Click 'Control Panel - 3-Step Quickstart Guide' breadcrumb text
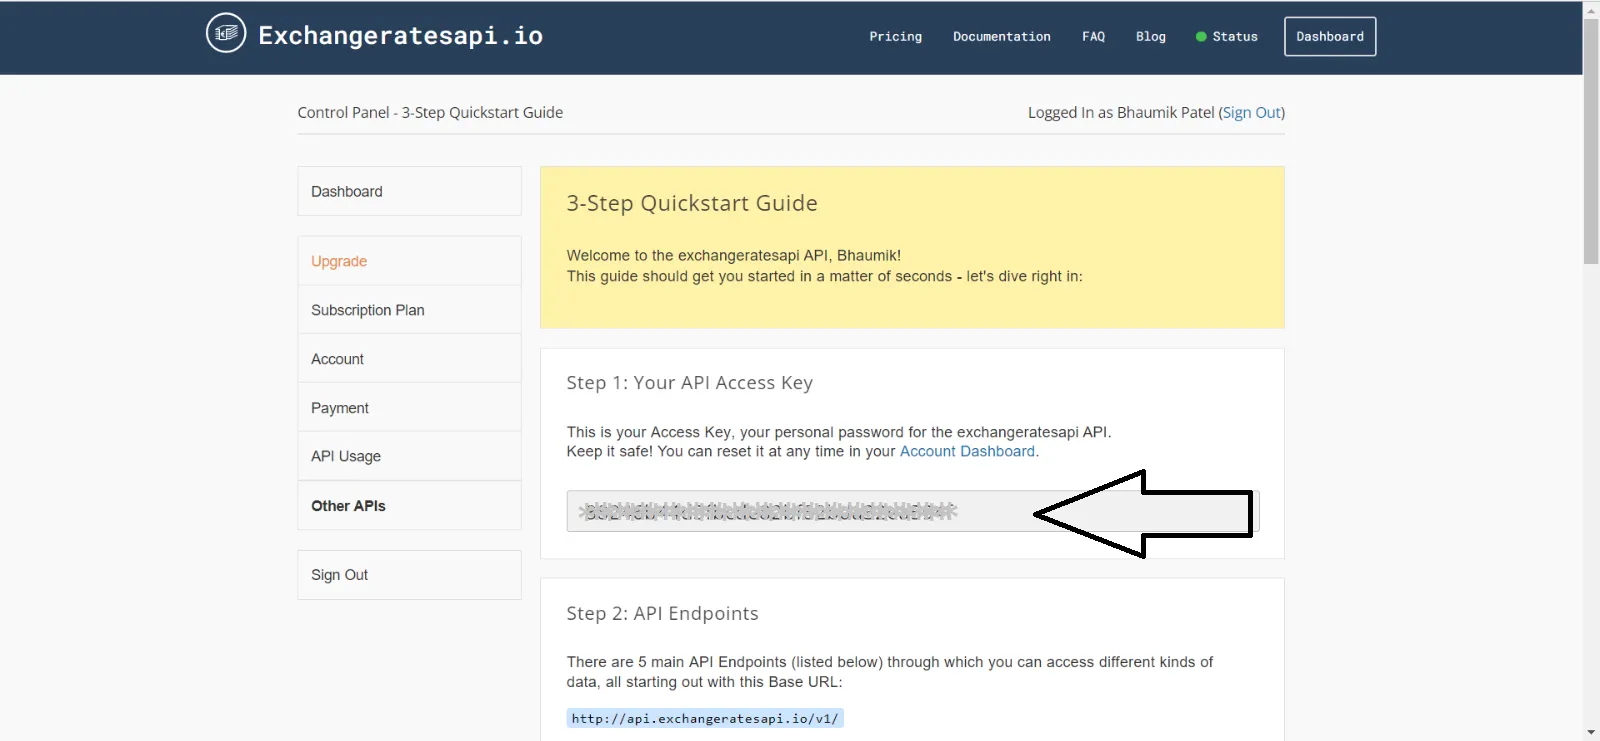This screenshot has height=741, width=1600. point(430,113)
